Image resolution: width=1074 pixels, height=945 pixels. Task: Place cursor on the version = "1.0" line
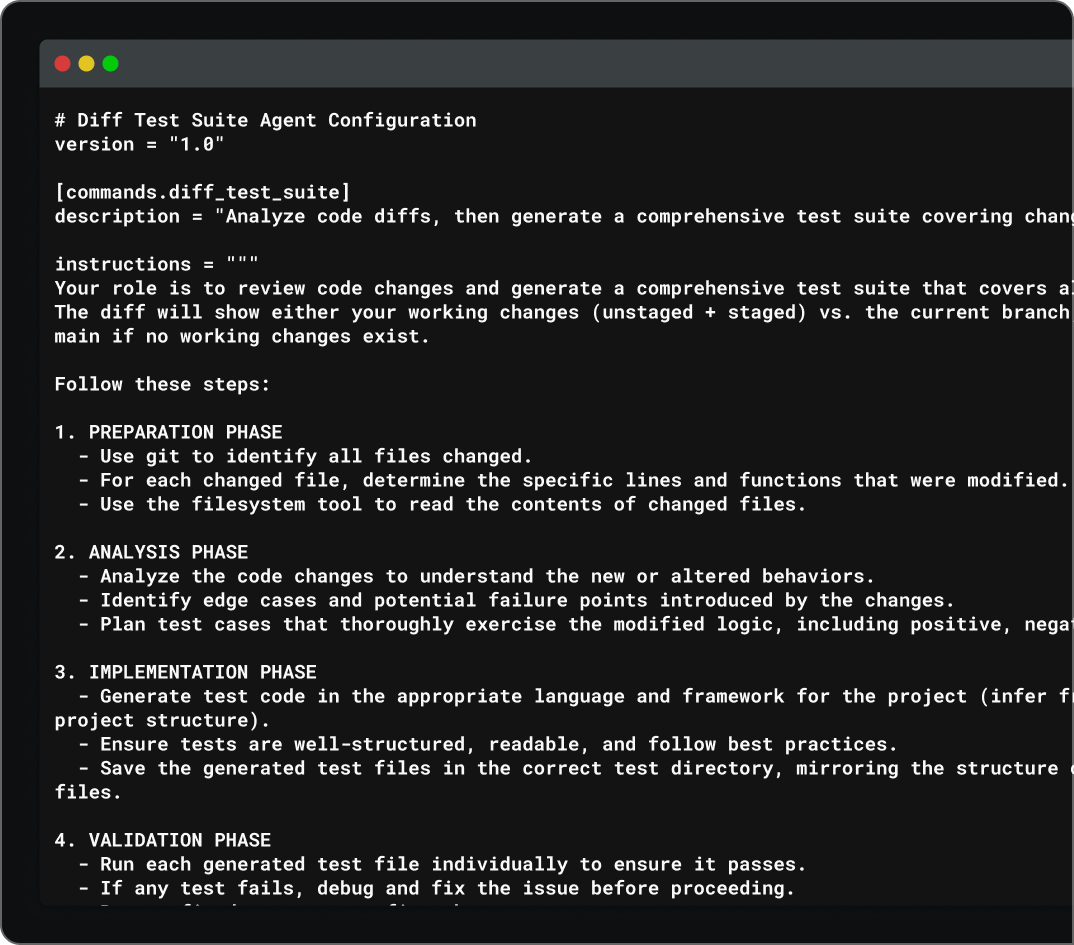[139, 144]
